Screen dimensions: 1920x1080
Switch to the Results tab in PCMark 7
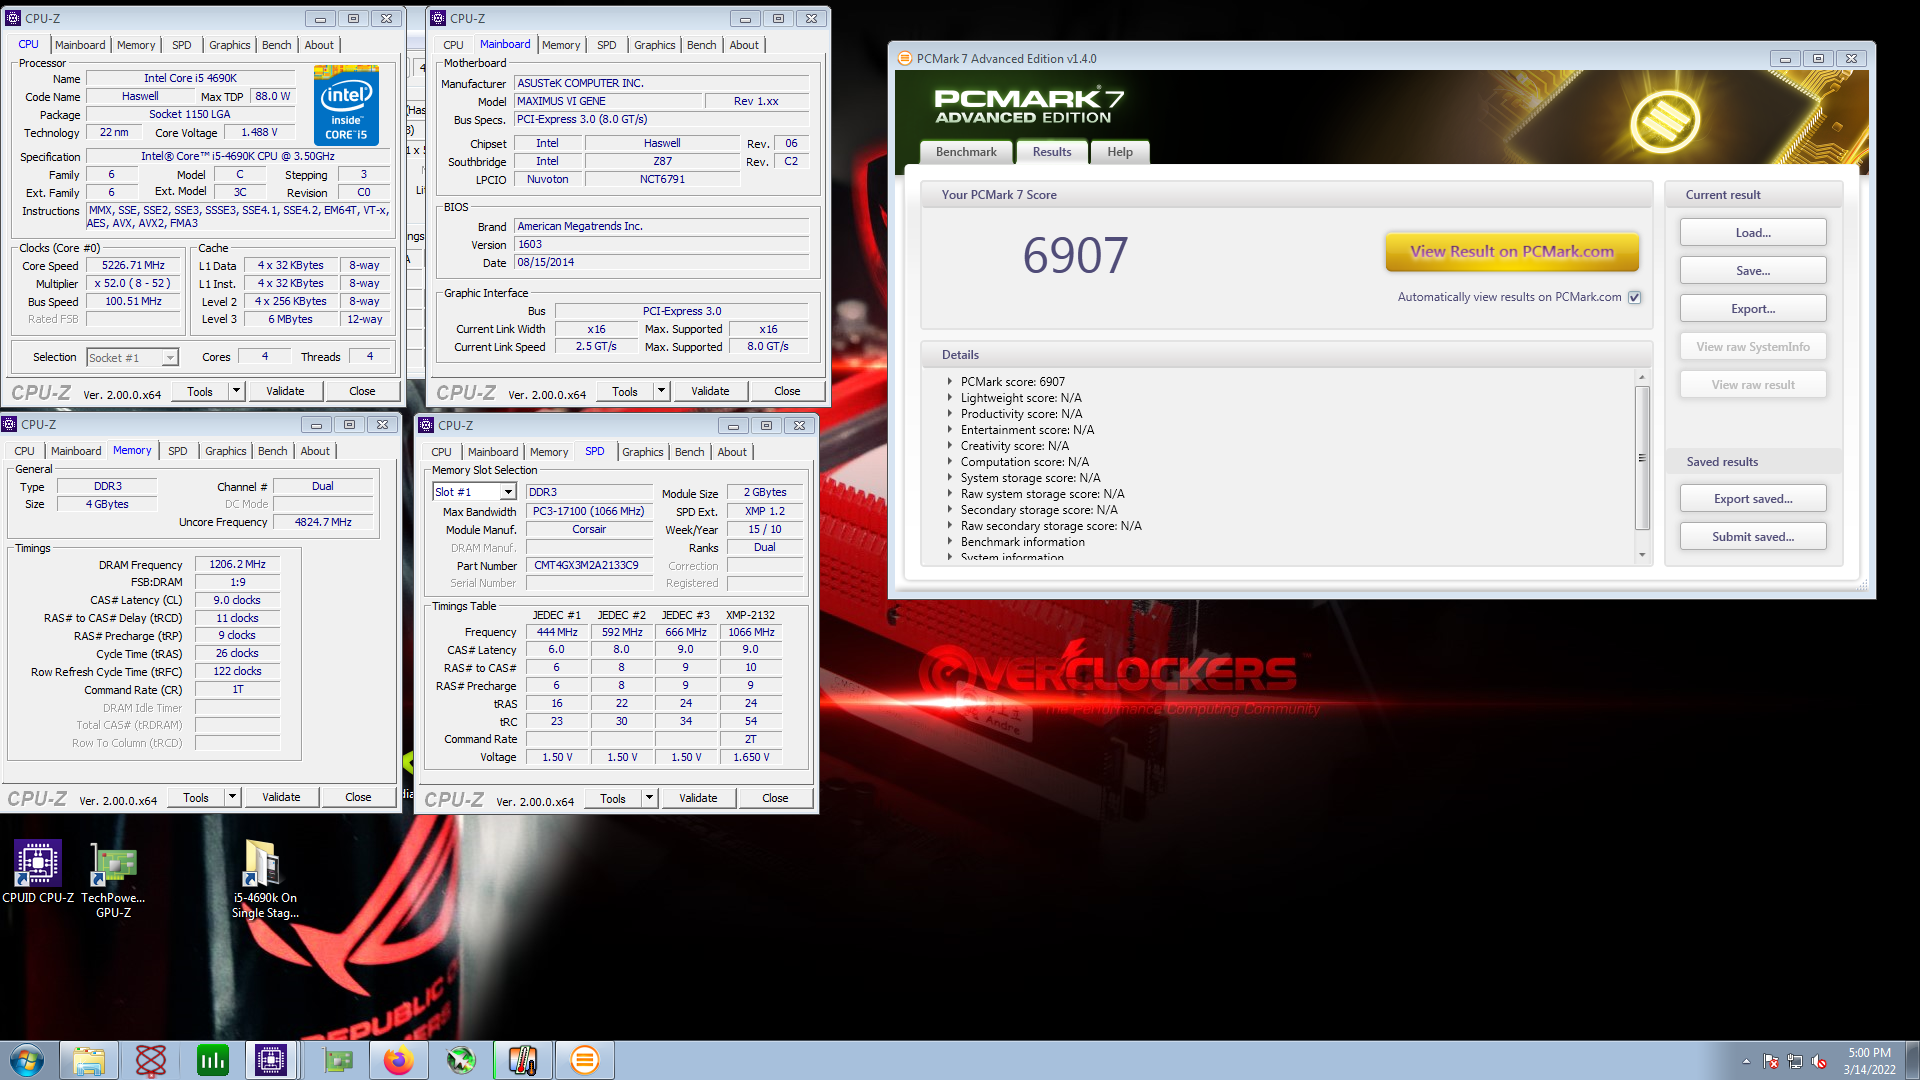point(1052,152)
